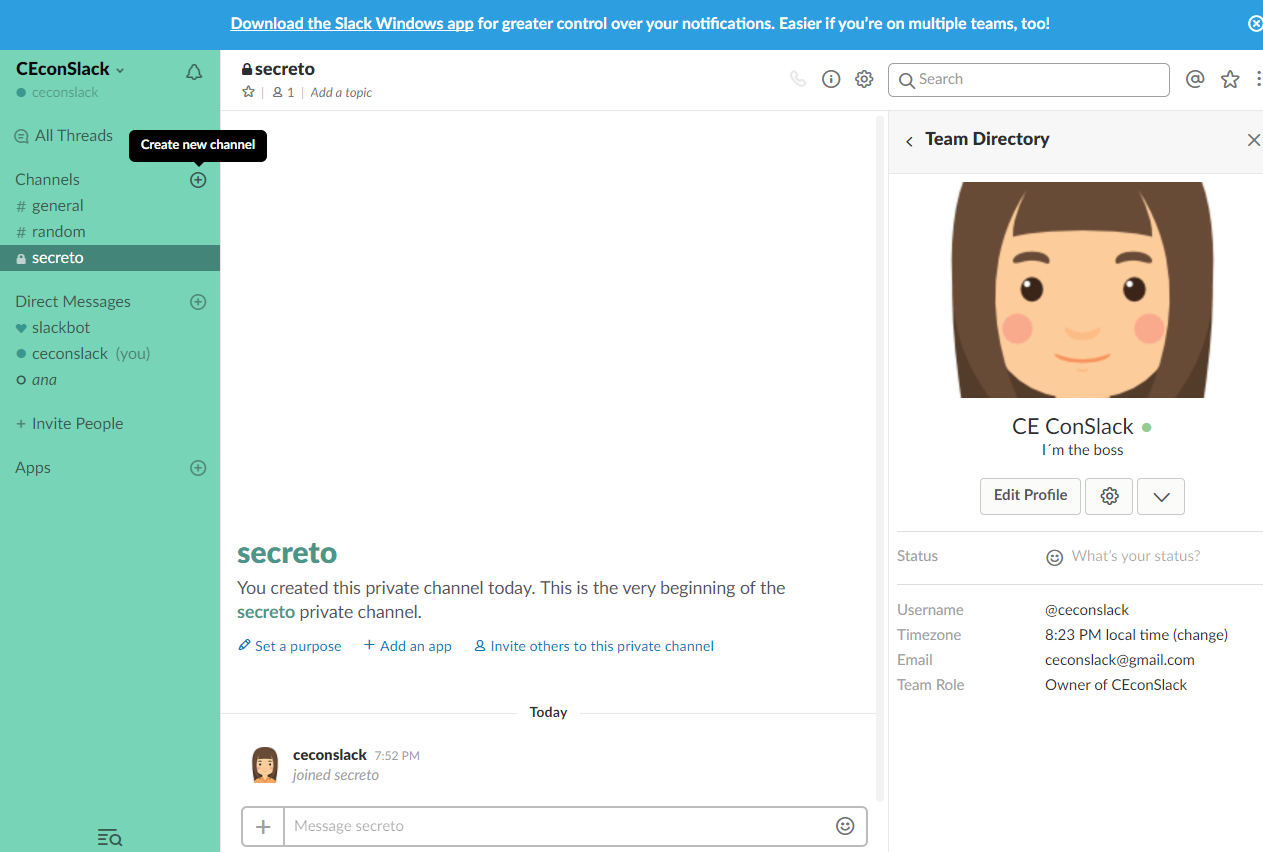The height and width of the screenshot is (852, 1263).
Task: Dismiss the Slack Windows app banner
Action: pos(1255,23)
